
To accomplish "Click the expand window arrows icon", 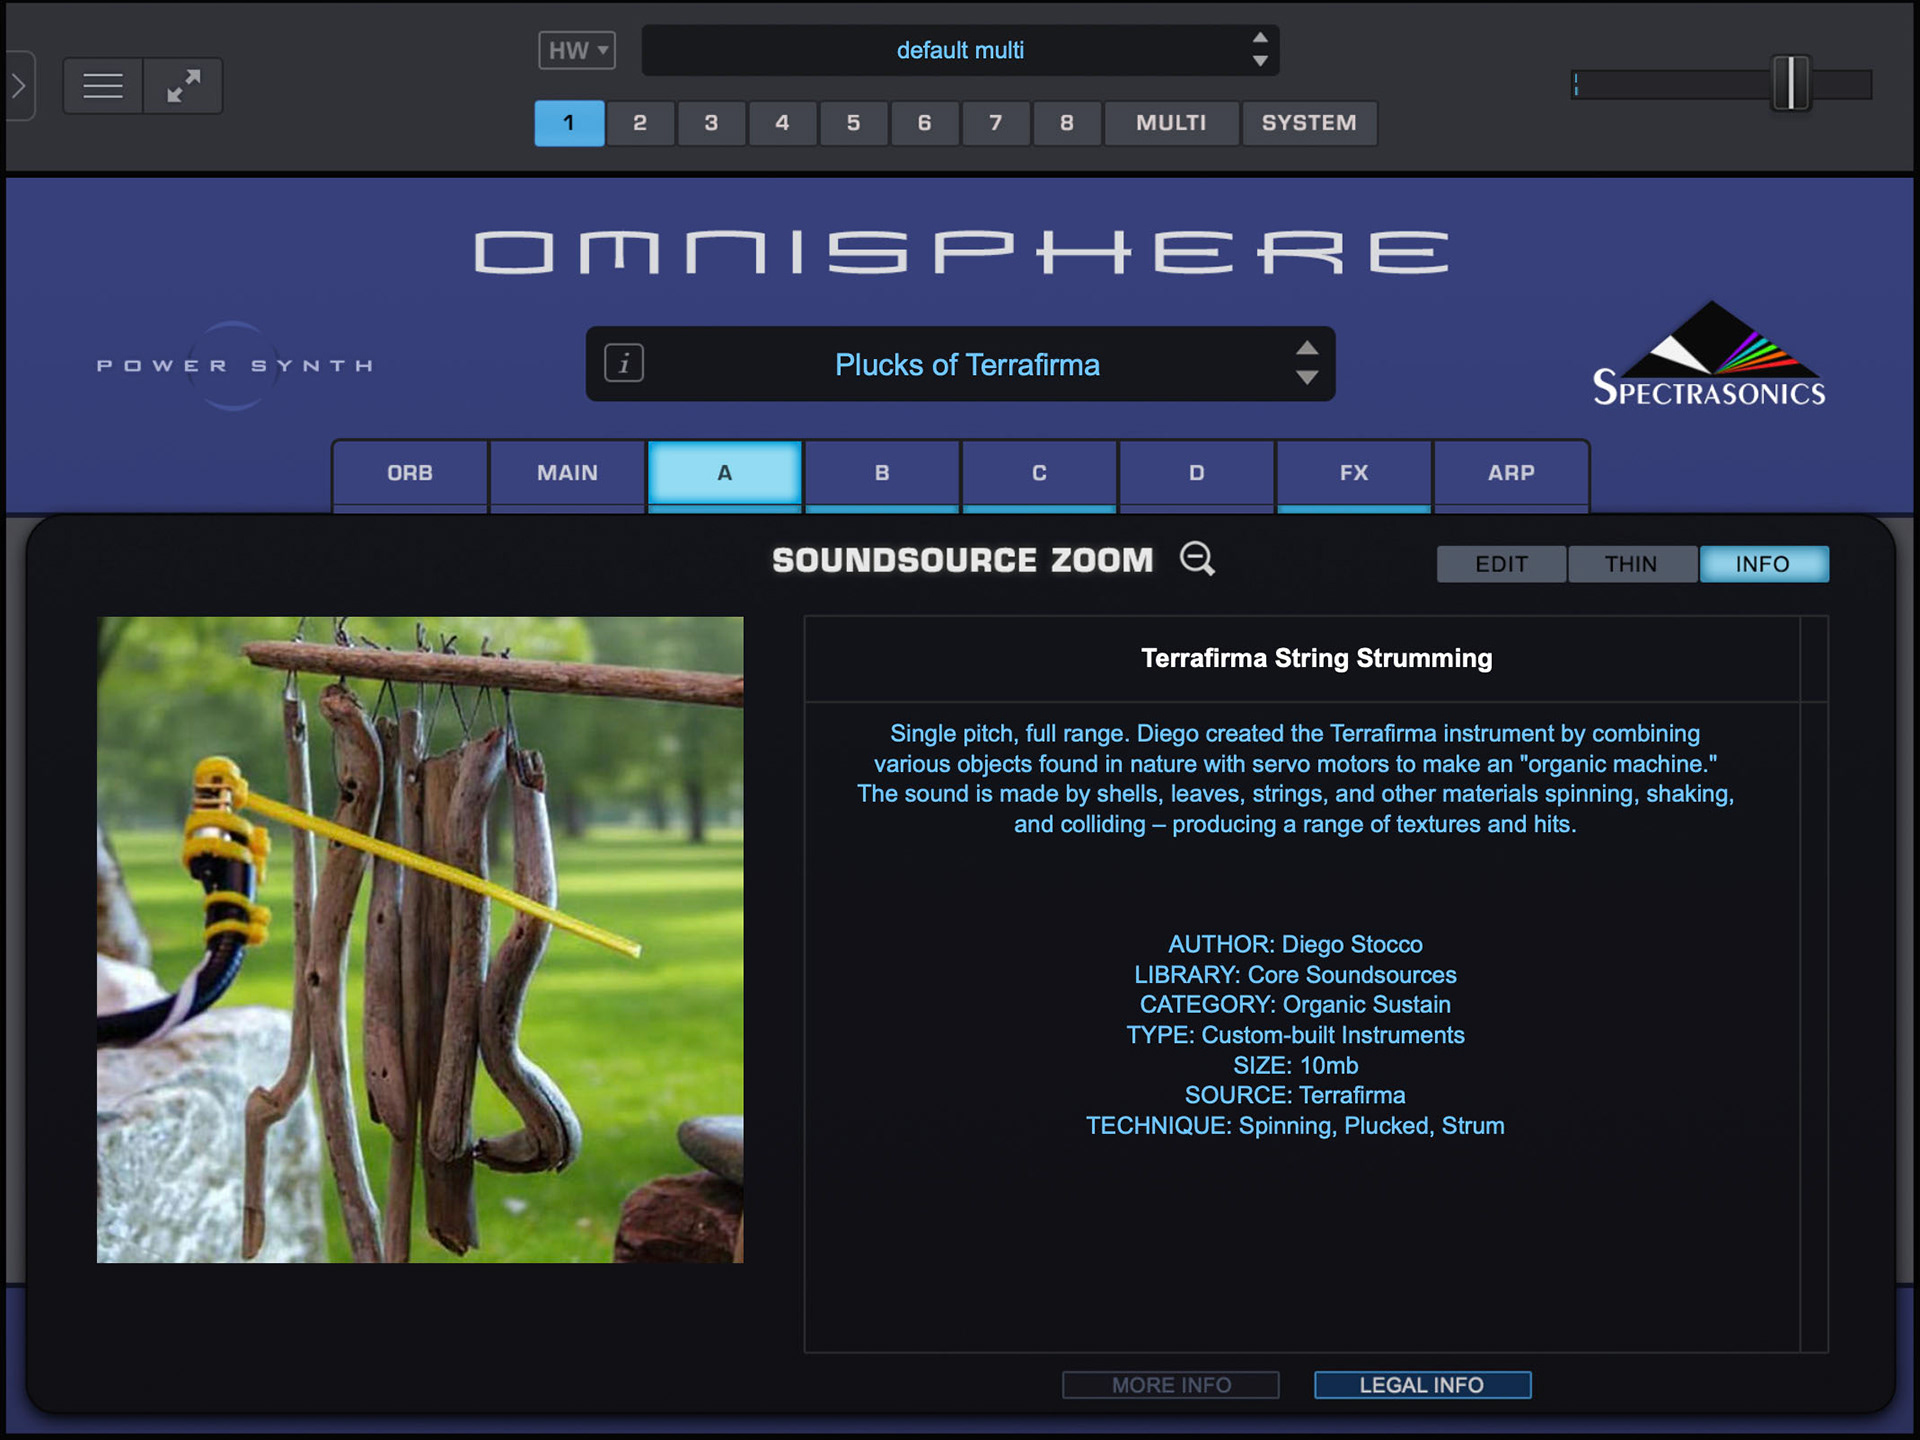I will 183,86.
